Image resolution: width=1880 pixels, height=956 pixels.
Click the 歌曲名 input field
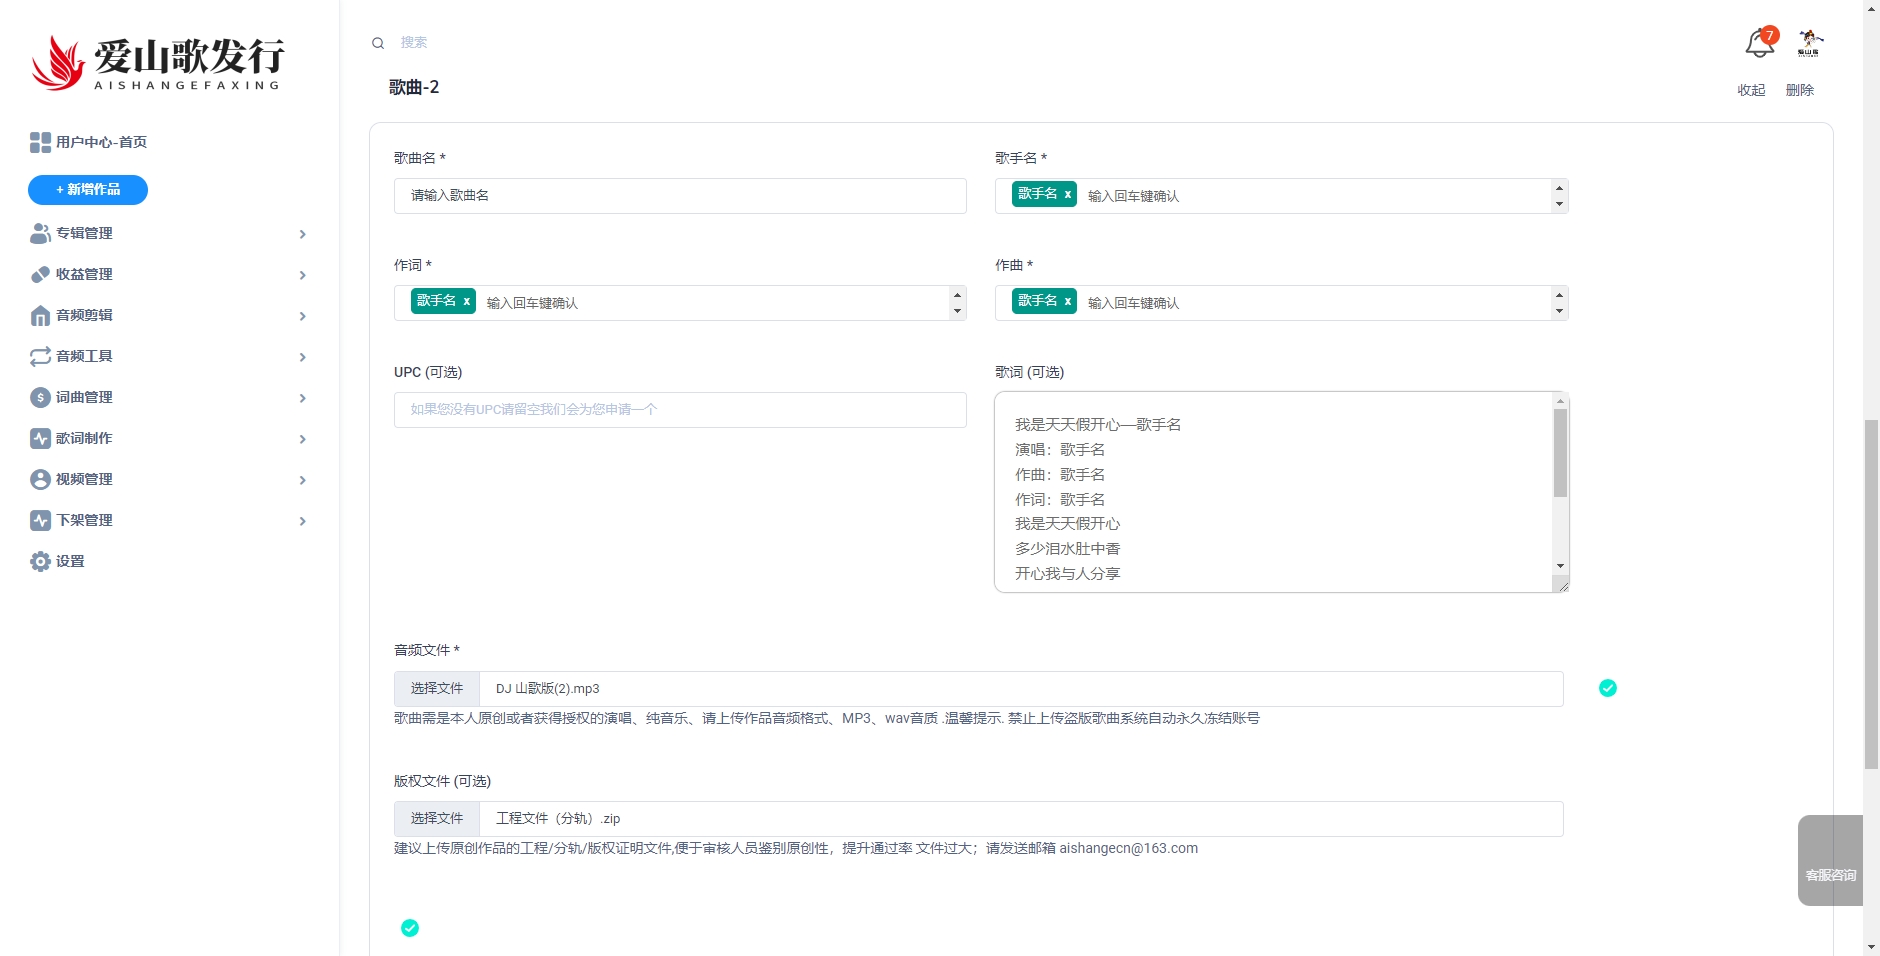coord(680,196)
